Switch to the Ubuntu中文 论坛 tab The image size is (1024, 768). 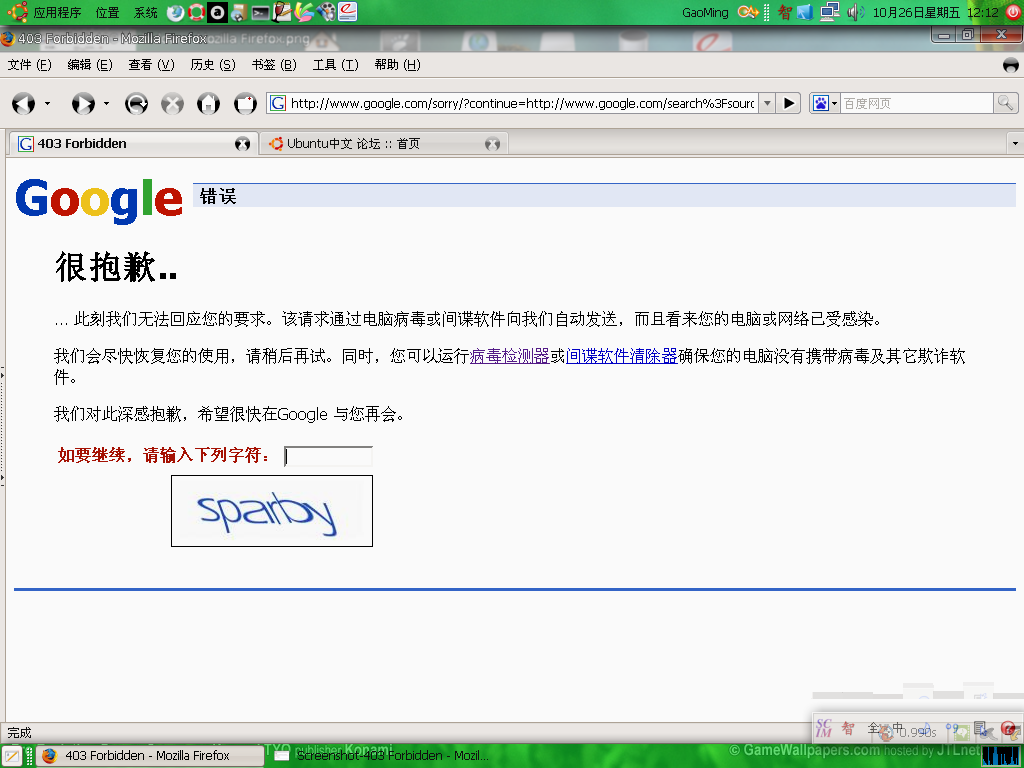coord(384,144)
